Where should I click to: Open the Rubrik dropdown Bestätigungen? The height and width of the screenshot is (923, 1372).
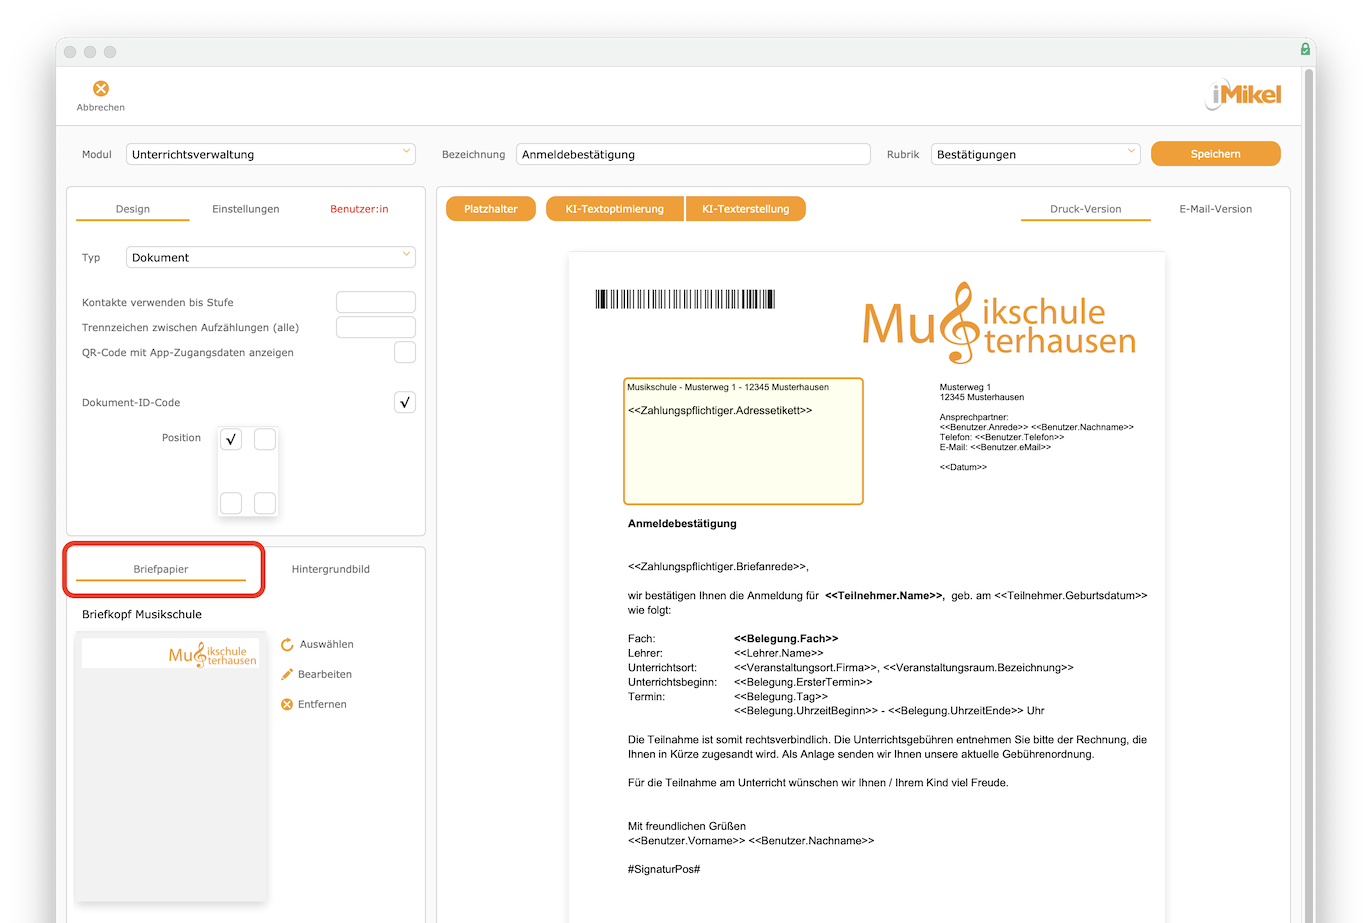pos(1036,154)
